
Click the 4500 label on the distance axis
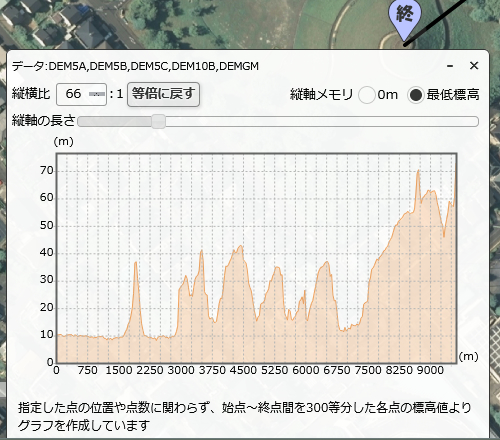click(243, 370)
